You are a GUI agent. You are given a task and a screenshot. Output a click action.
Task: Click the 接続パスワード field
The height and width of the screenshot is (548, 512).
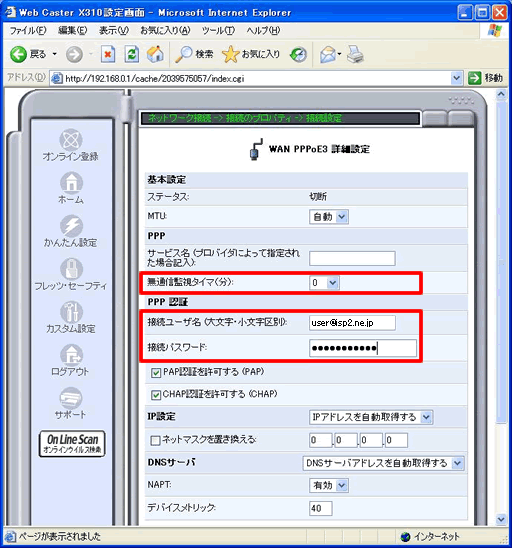[x=363, y=348]
